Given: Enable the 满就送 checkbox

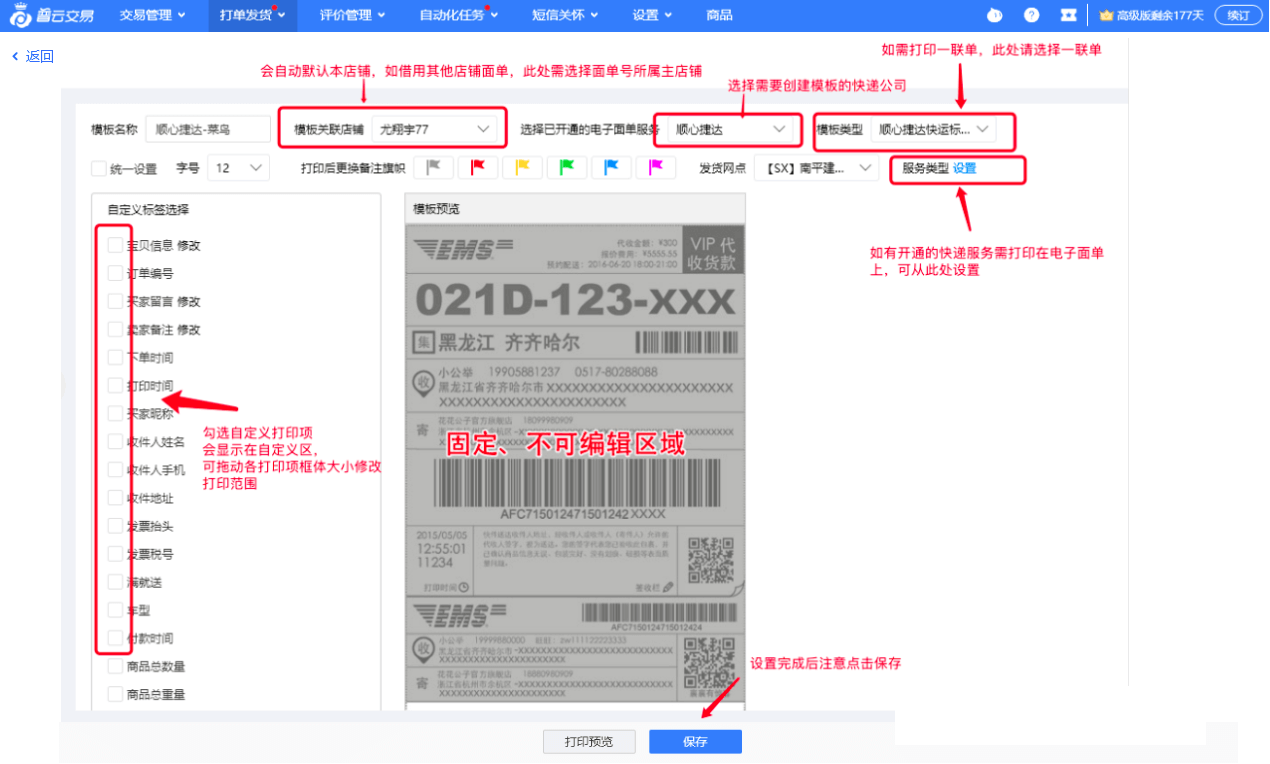Looking at the screenshot, I should [x=115, y=581].
